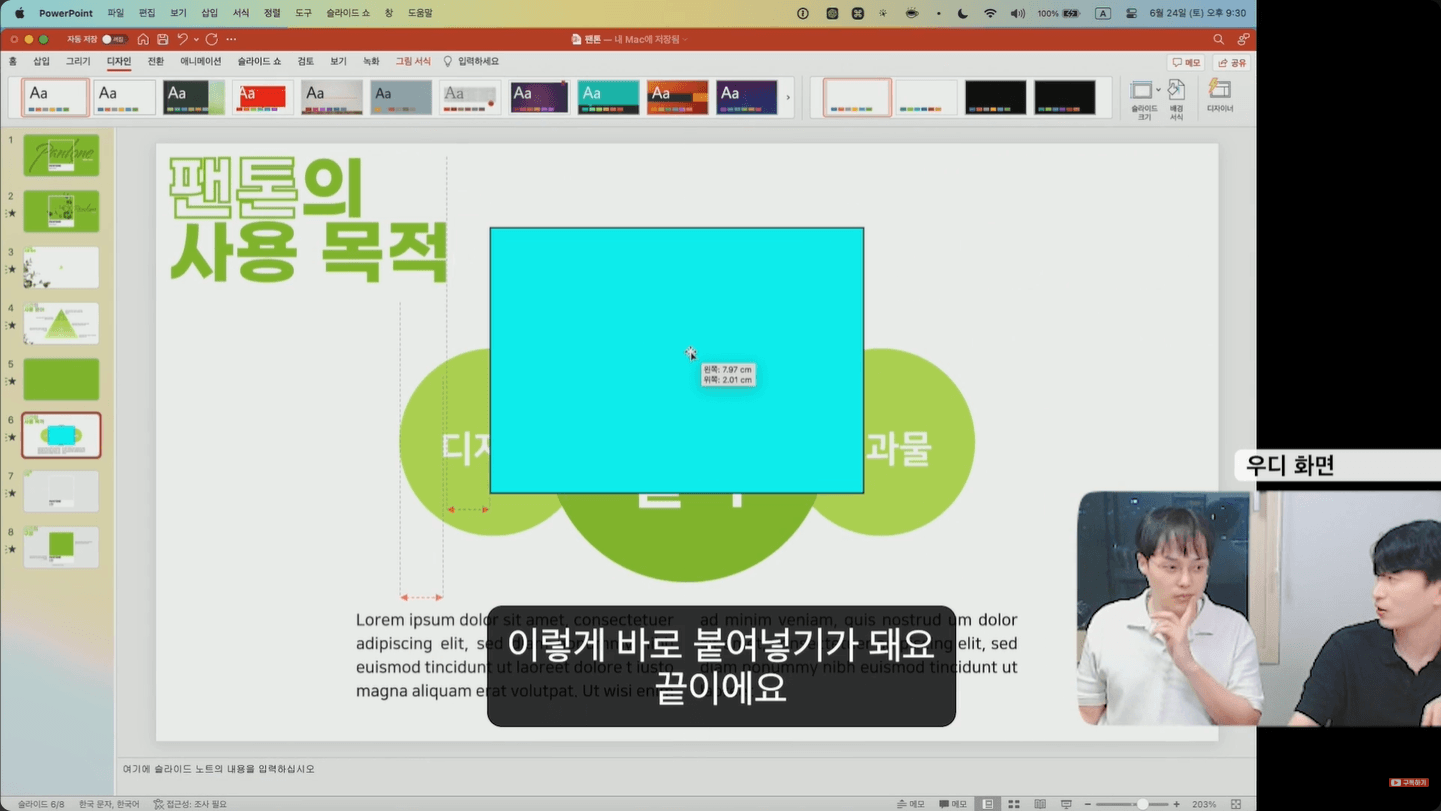This screenshot has height=811, width=1441.
Task: Open the 삽입 ribbon tab
Action: click(x=41, y=62)
